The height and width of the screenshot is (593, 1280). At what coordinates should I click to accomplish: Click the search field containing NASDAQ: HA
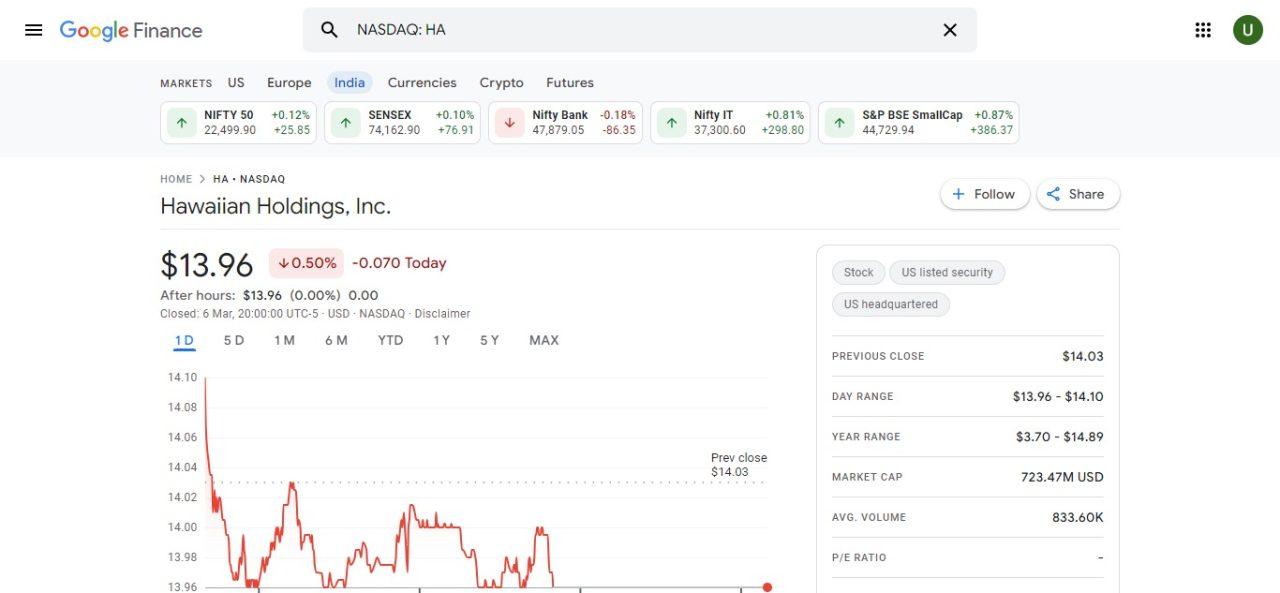tap(640, 30)
